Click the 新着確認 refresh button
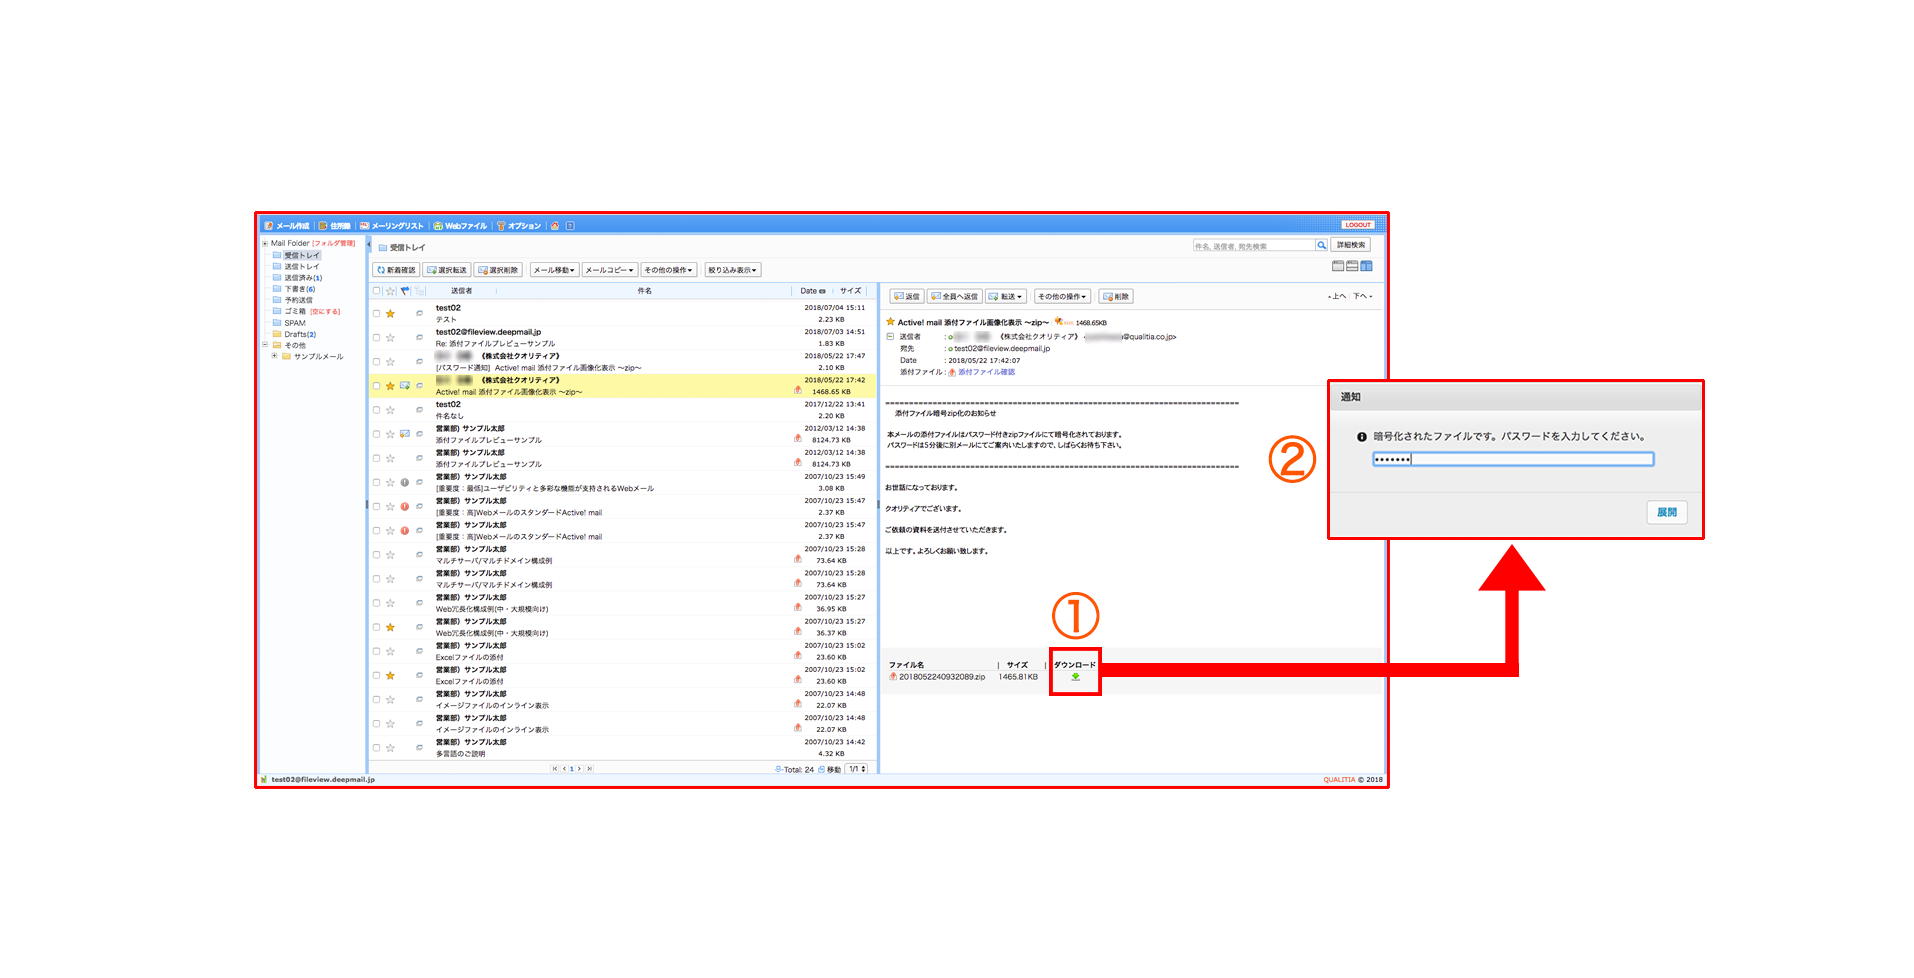Viewport: 1914px width, 978px height. [396, 270]
